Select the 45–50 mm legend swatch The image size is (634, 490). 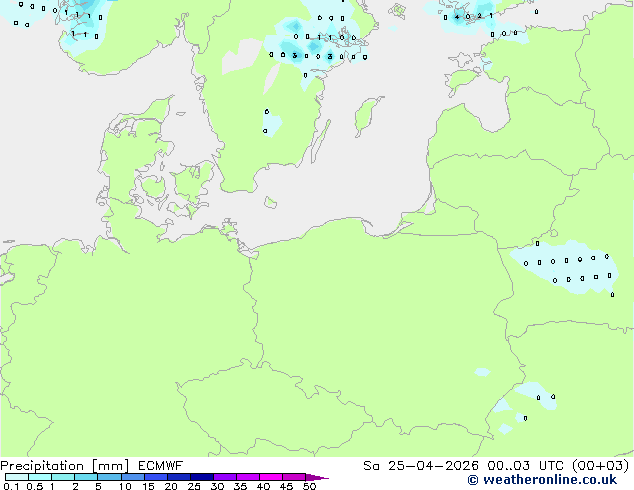click(x=294, y=477)
